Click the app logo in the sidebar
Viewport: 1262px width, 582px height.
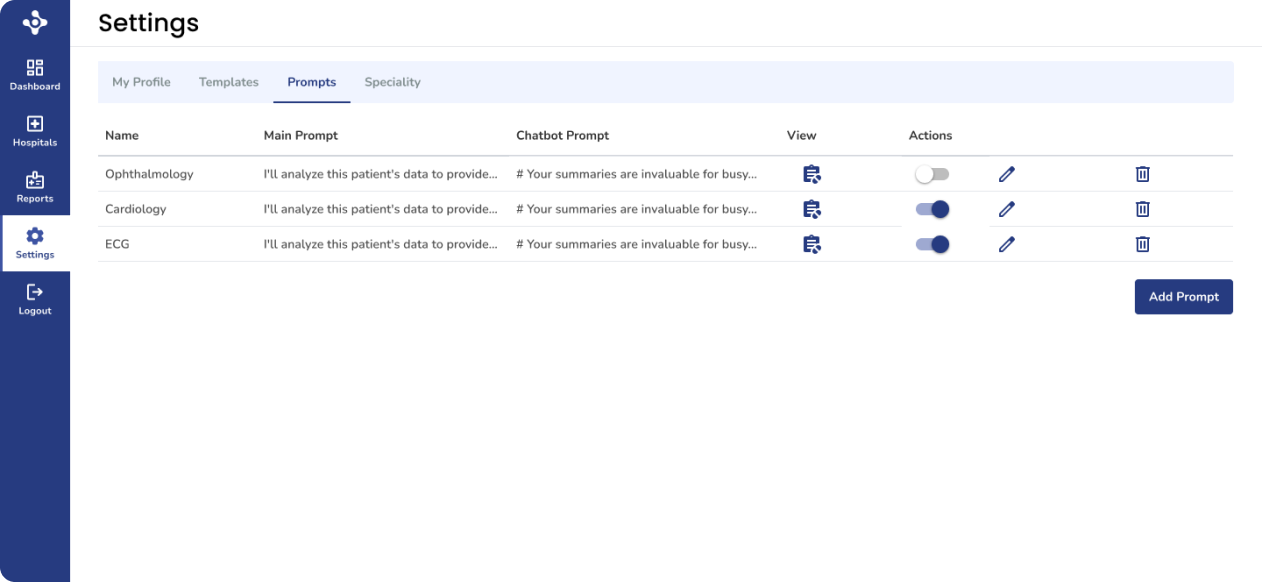click(x=35, y=22)
